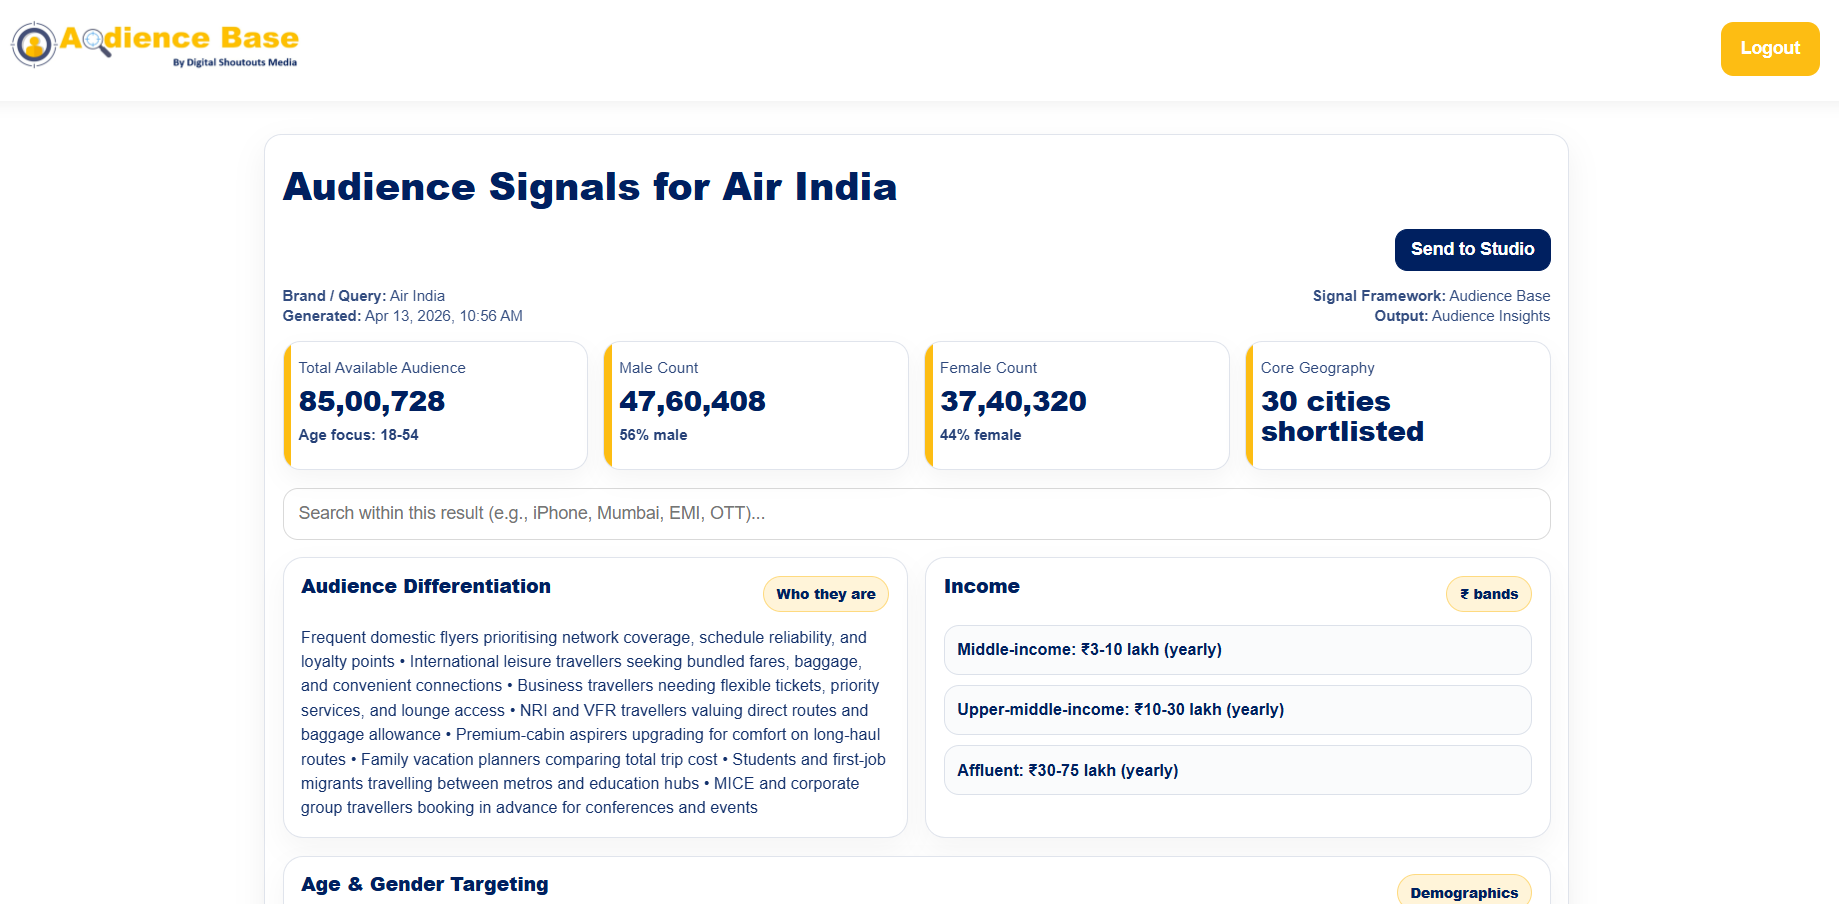Select the Female Count stat card
Viewport: 1839px width, 904px height.
coord(1077,405)
